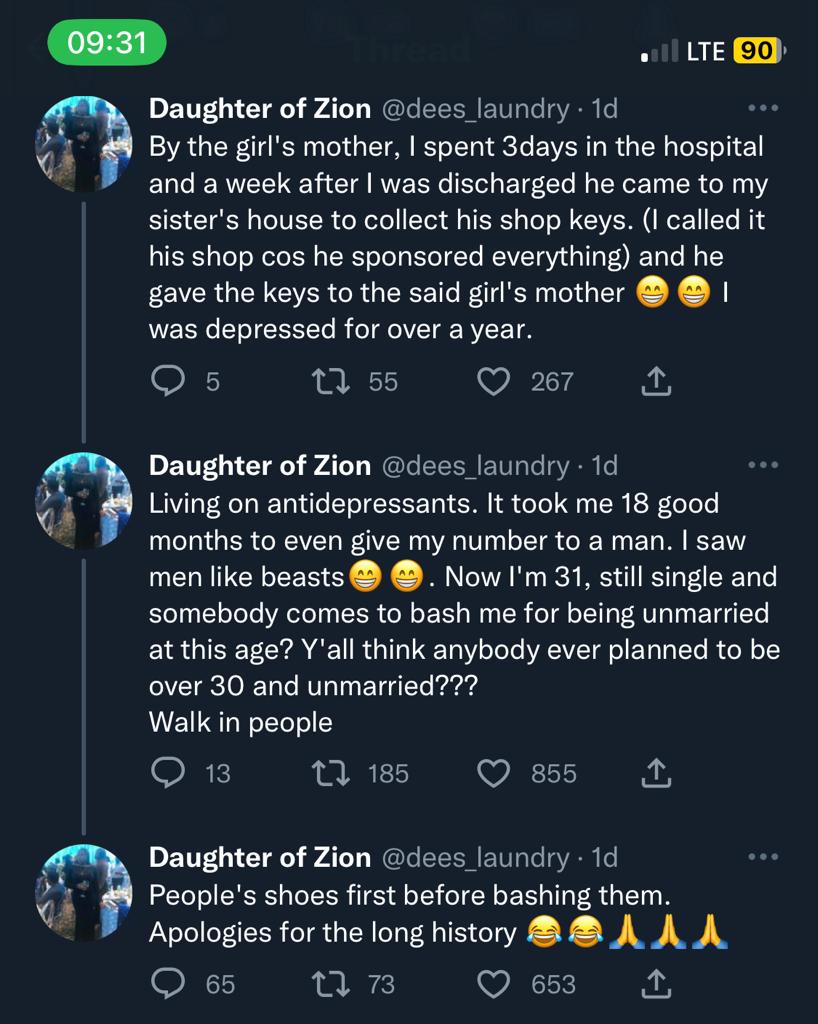The image size is (818, 1024).
Task: Tap the @dees_laundry handle on the second tweet
Action: (475, 466)
